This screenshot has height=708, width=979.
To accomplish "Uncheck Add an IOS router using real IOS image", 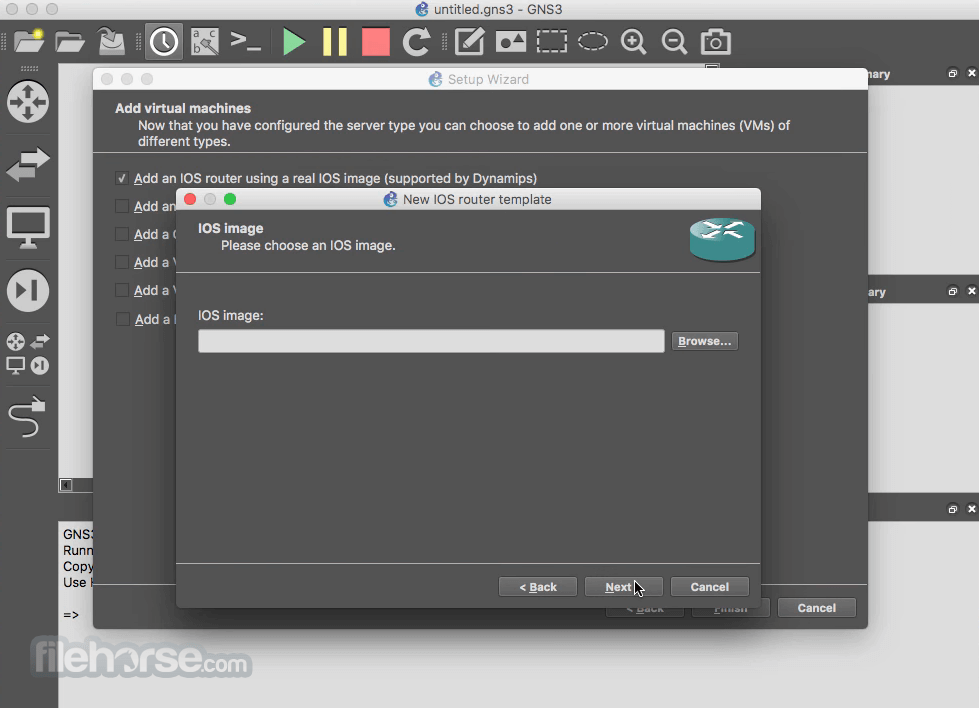I will pos(122,179).
